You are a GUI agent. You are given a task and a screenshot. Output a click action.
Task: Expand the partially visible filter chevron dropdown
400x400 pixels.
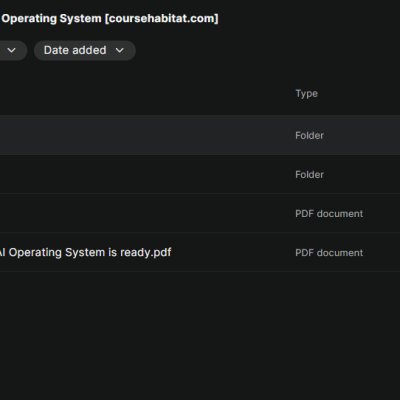[12, 50]
